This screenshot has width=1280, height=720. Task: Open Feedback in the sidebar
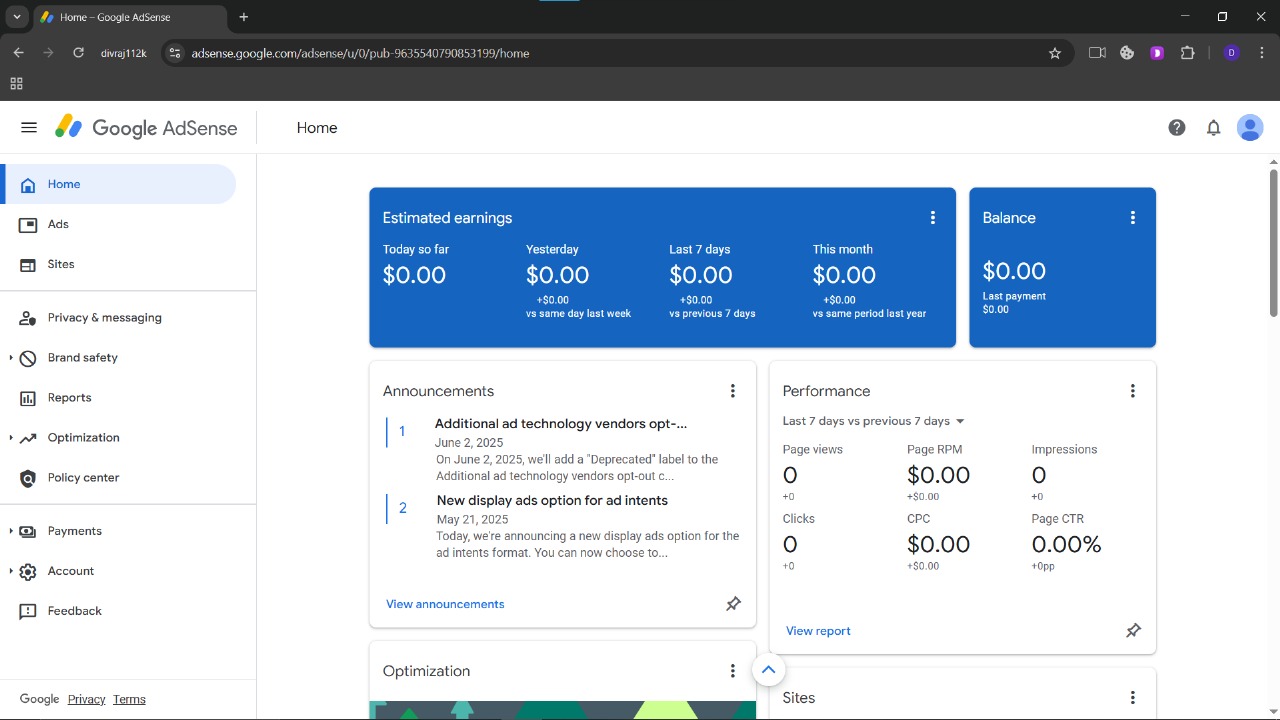120,611
